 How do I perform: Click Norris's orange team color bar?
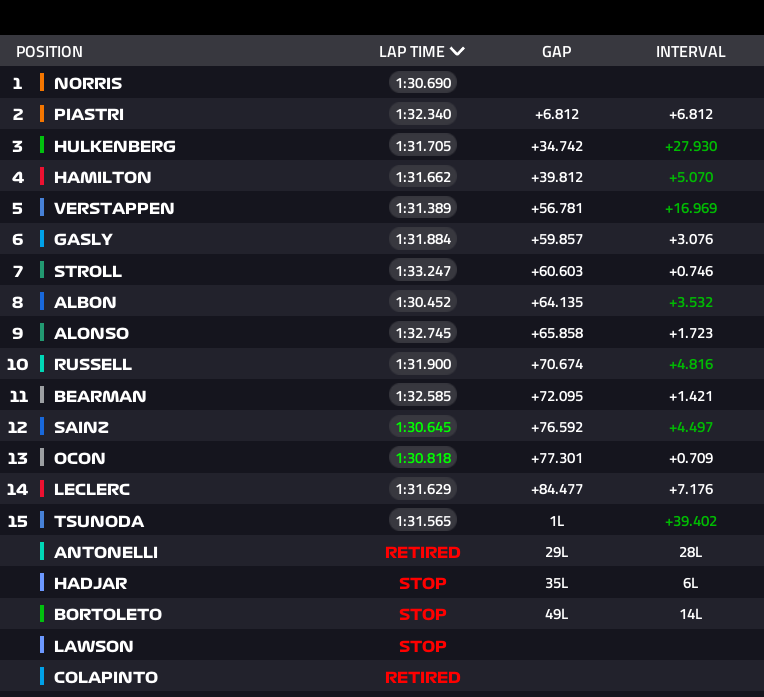pos(42,83)
